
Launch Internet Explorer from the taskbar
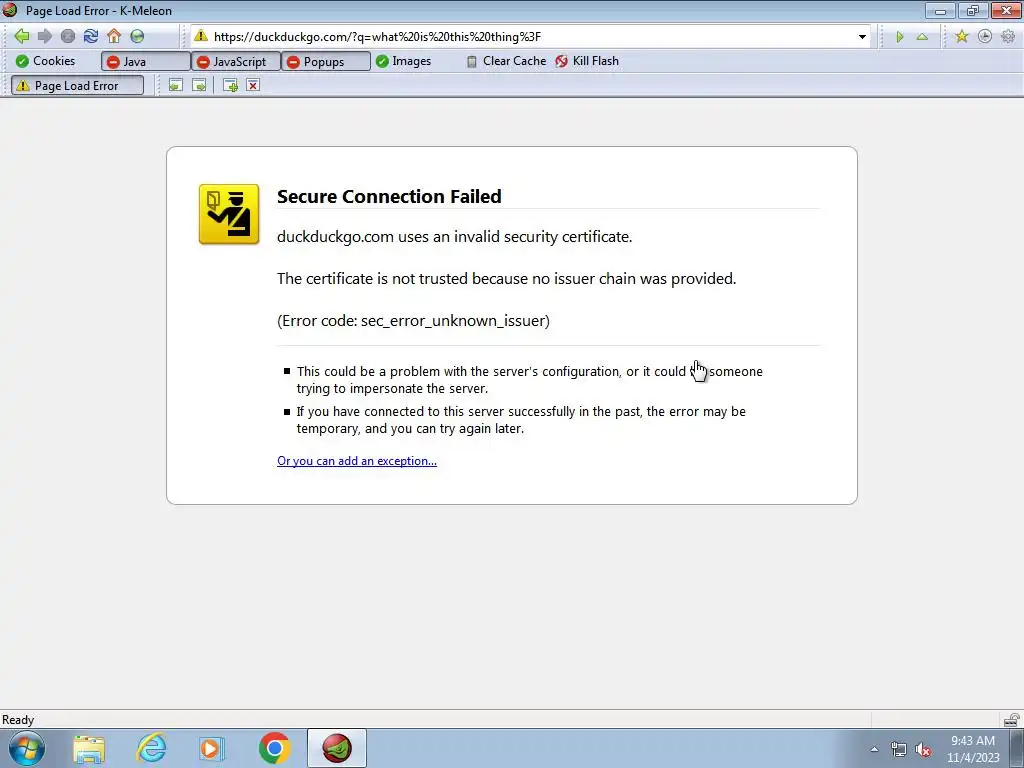pos(151,749)
